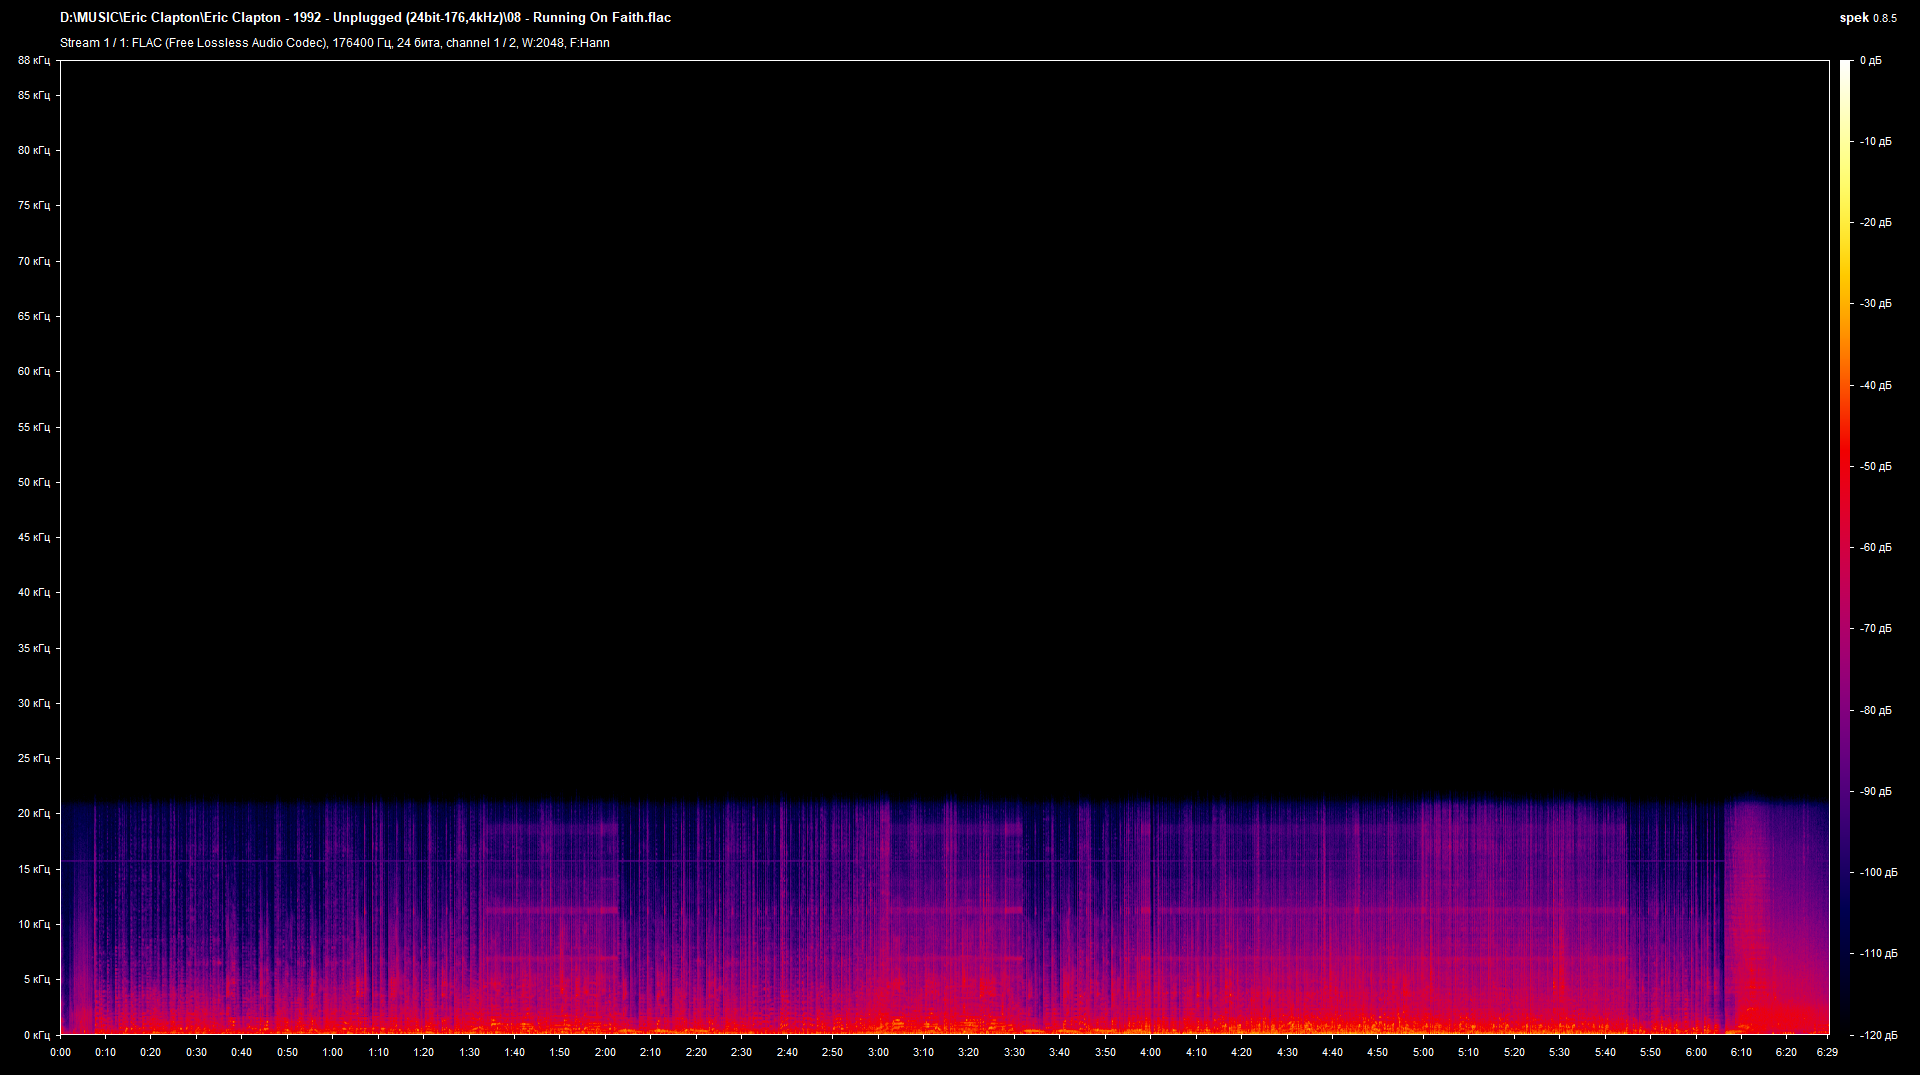Click the -60 дБ color scale label
This screenshot has height=1075, width=1920.
(1875, 548)
